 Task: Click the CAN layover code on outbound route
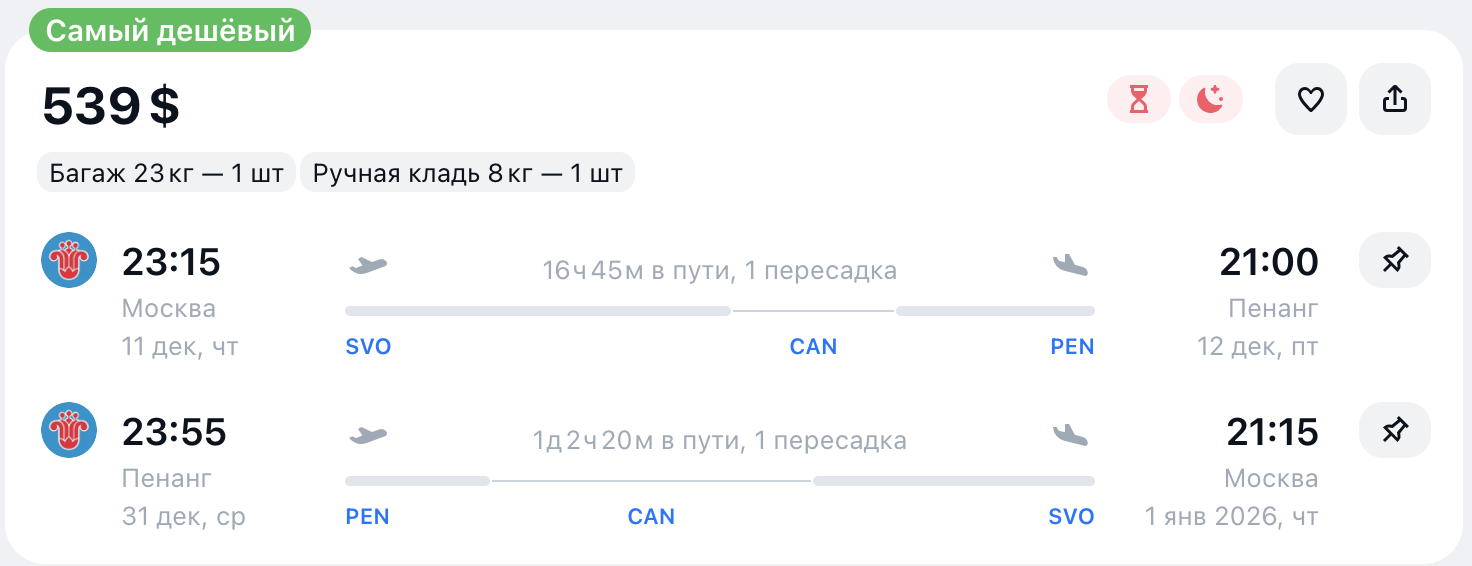tap(813, 347)
